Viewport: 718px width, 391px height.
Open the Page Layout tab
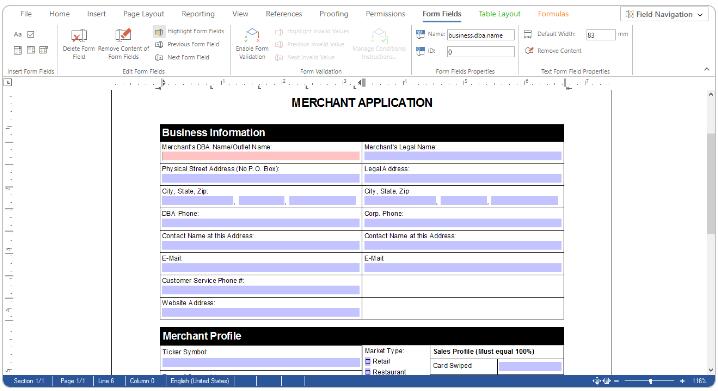(143, 14)
